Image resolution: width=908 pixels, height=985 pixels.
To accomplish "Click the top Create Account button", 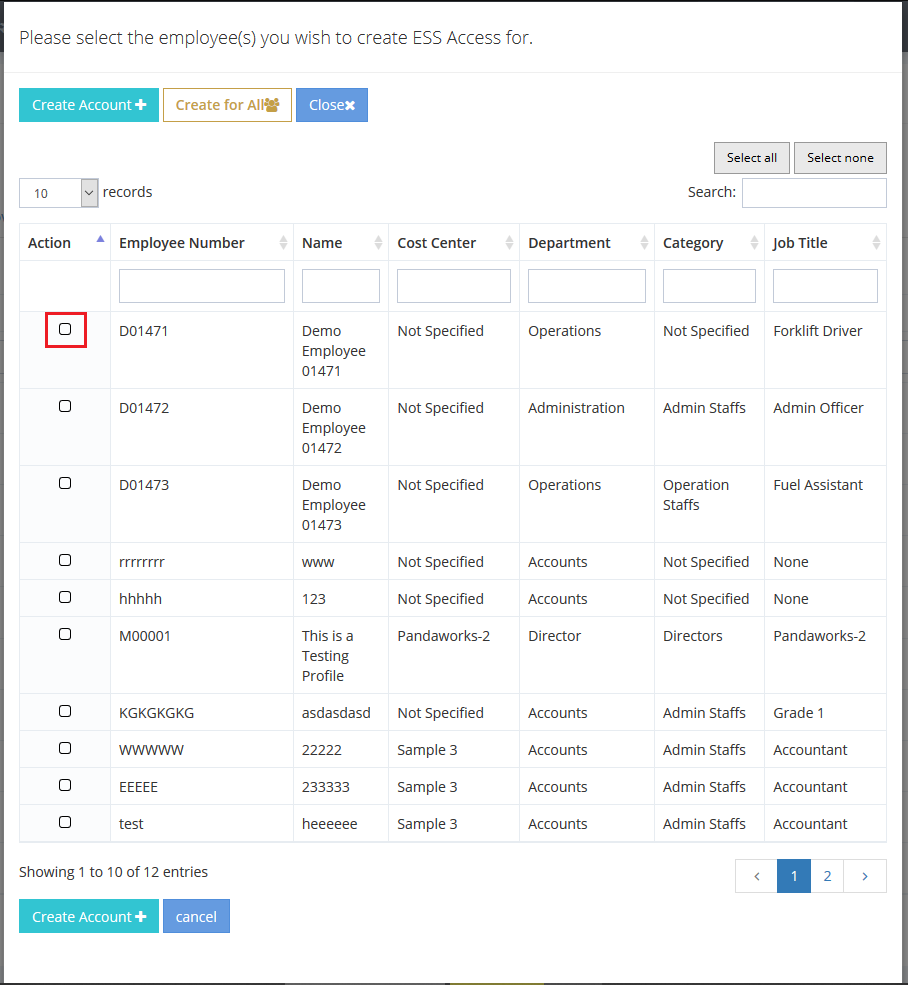I will tap(89, 105).
